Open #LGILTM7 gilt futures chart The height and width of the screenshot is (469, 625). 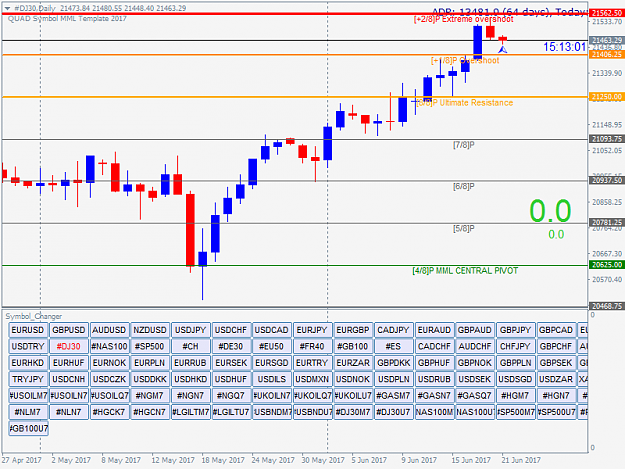tap(191, 412)
